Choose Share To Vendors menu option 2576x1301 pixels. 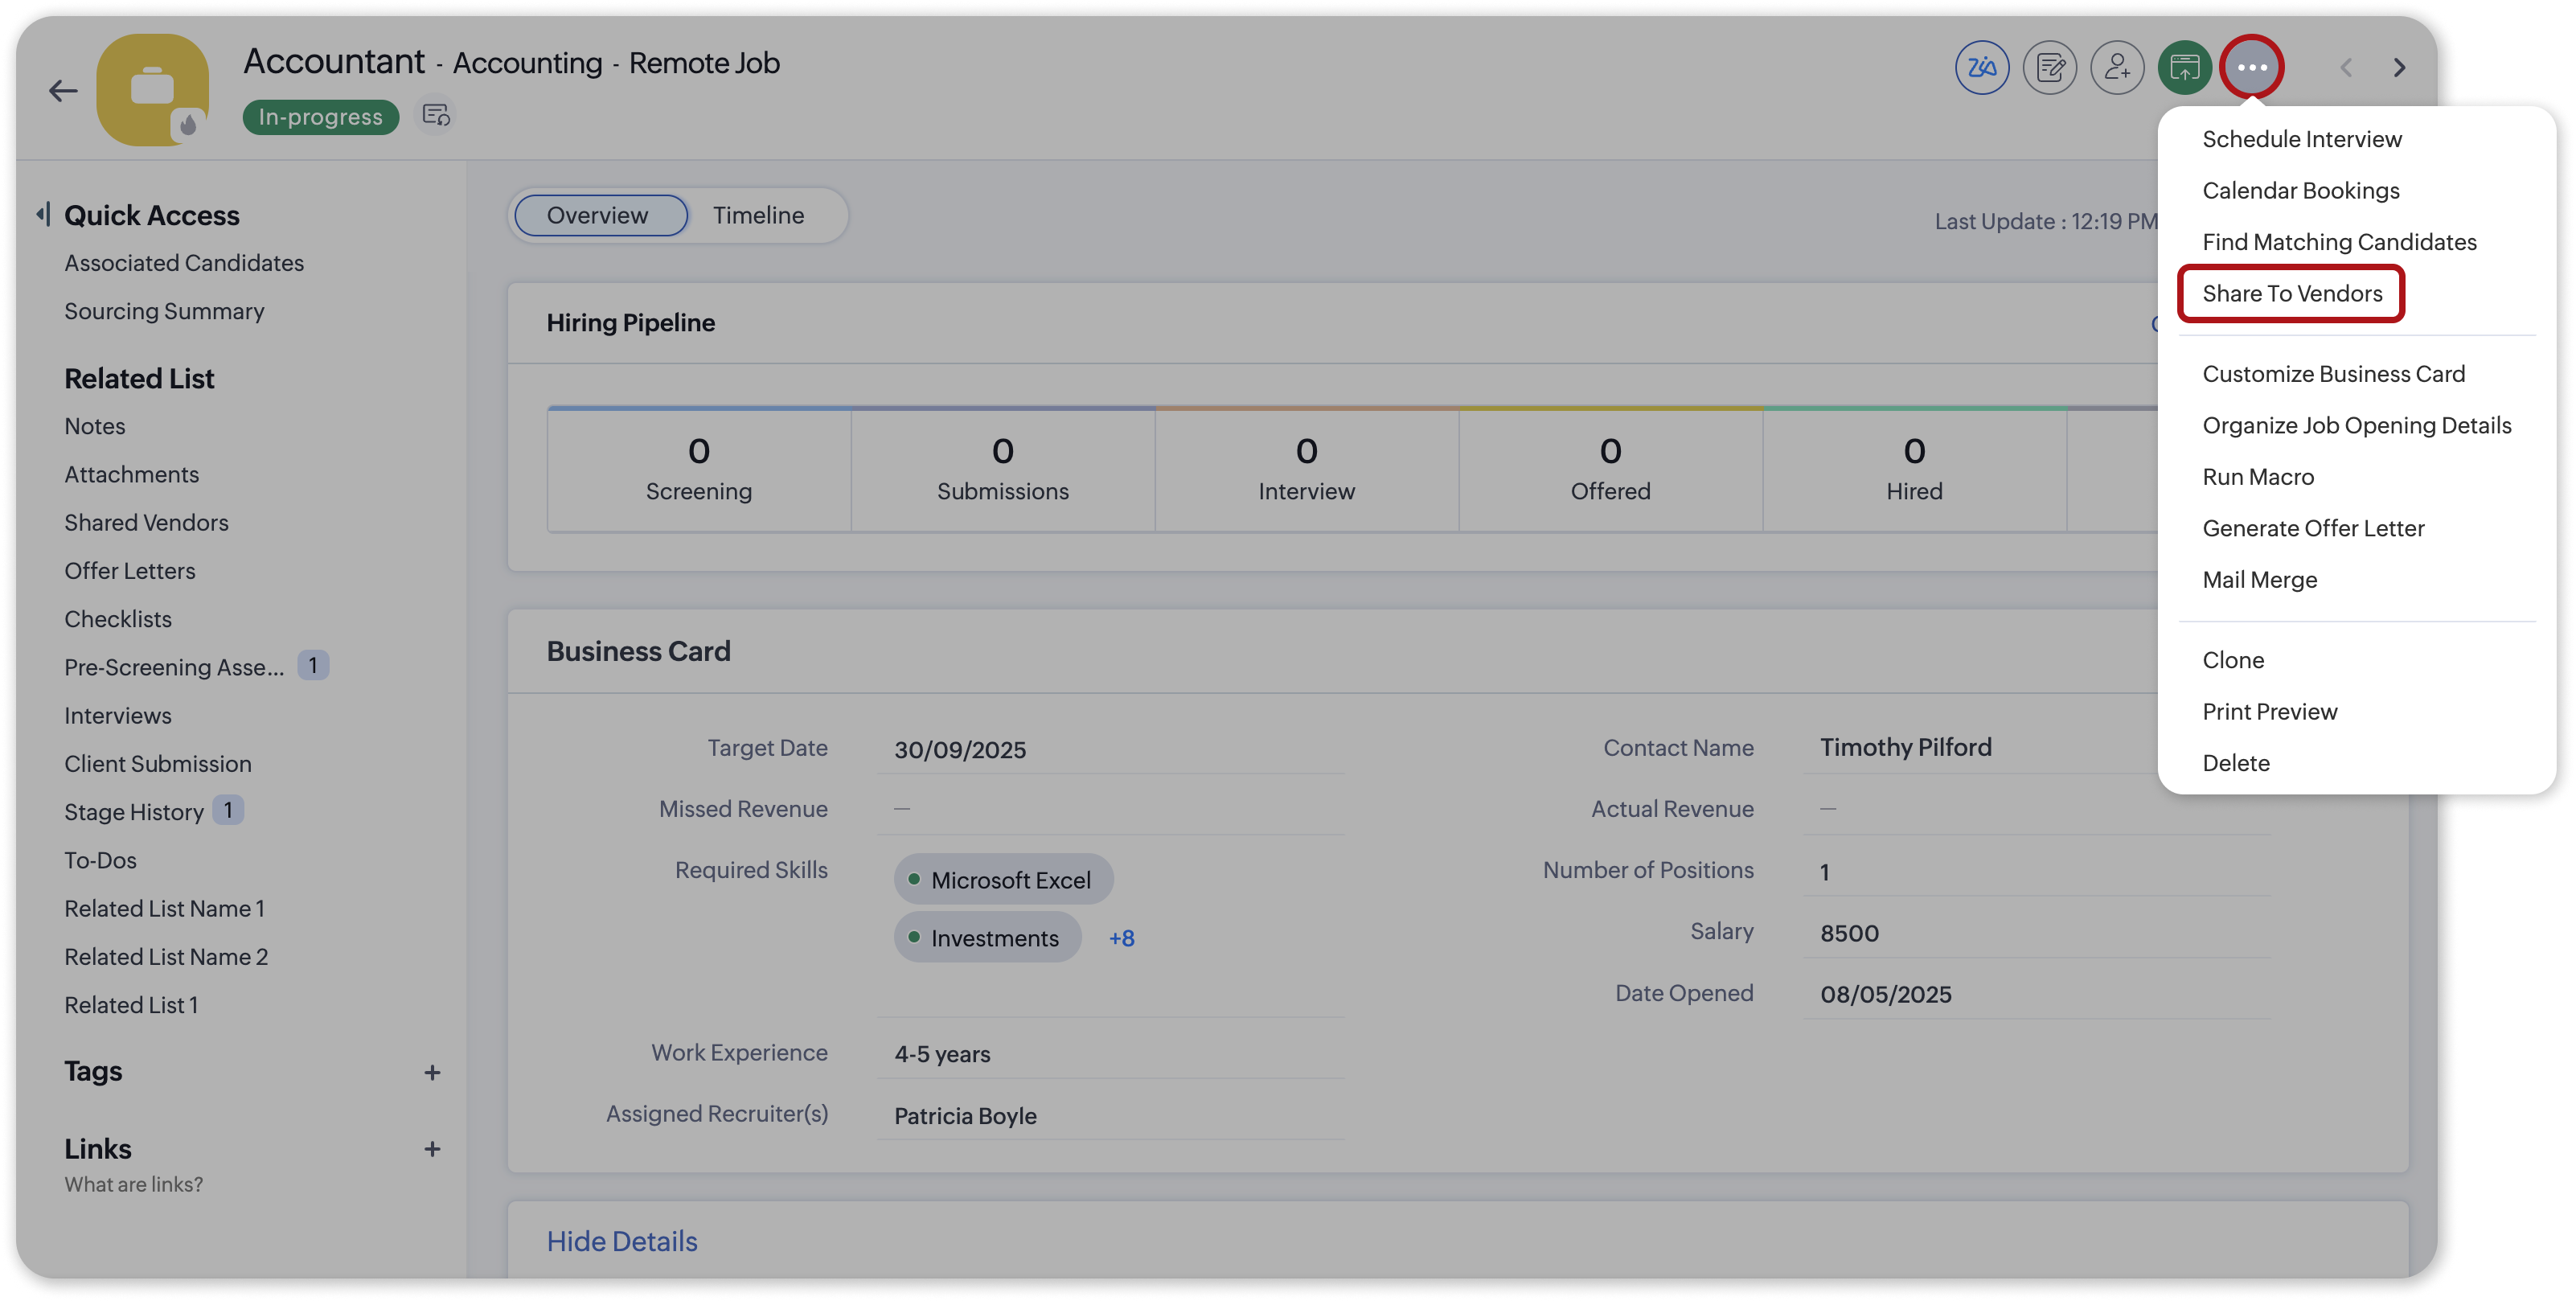[x=2292, y=293]
